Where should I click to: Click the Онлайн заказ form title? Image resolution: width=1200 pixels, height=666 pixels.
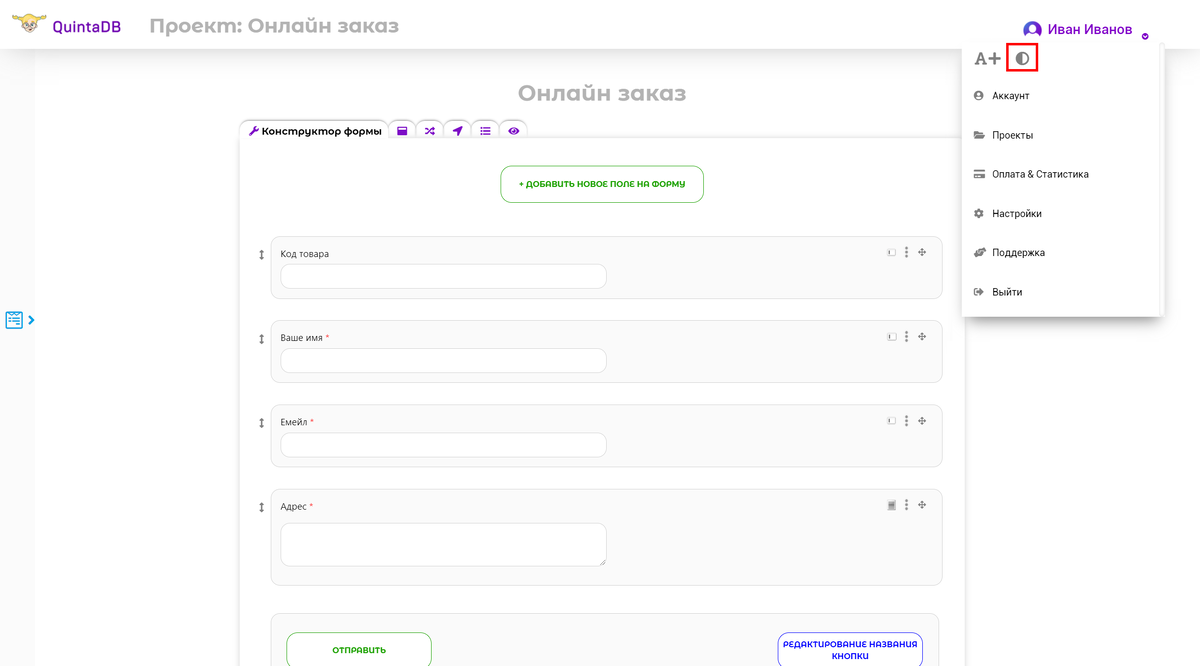coord(602,93)
